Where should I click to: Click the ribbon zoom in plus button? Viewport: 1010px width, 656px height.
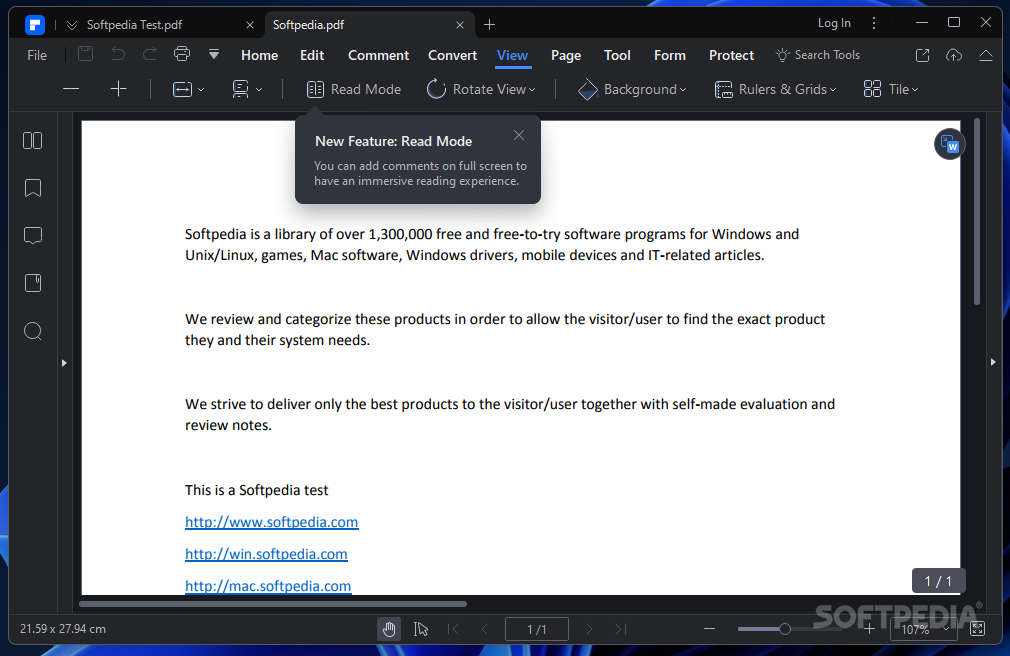click(119, 89)
